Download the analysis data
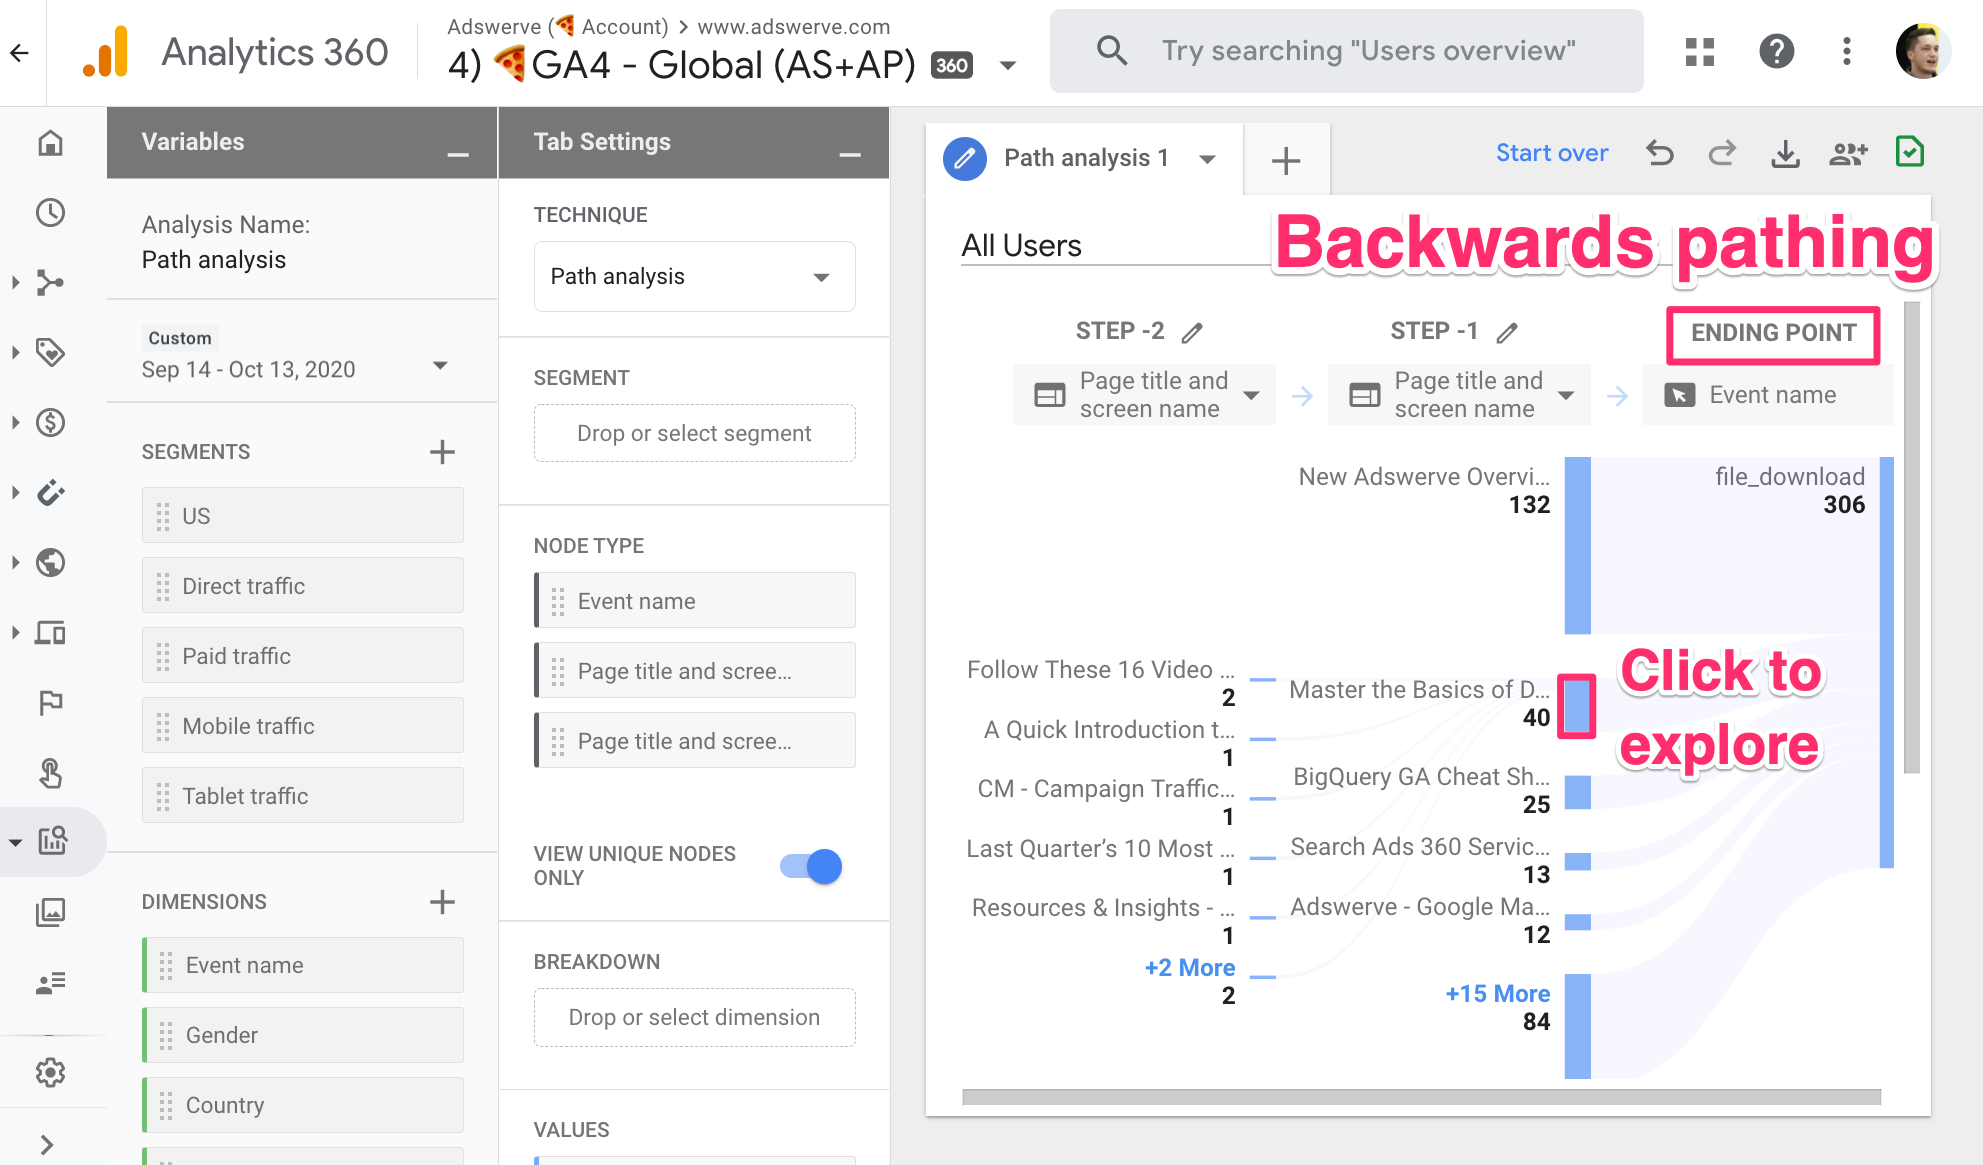Image resolution: width=1983 pixels, height=1165 pixels. [1785, 153]
